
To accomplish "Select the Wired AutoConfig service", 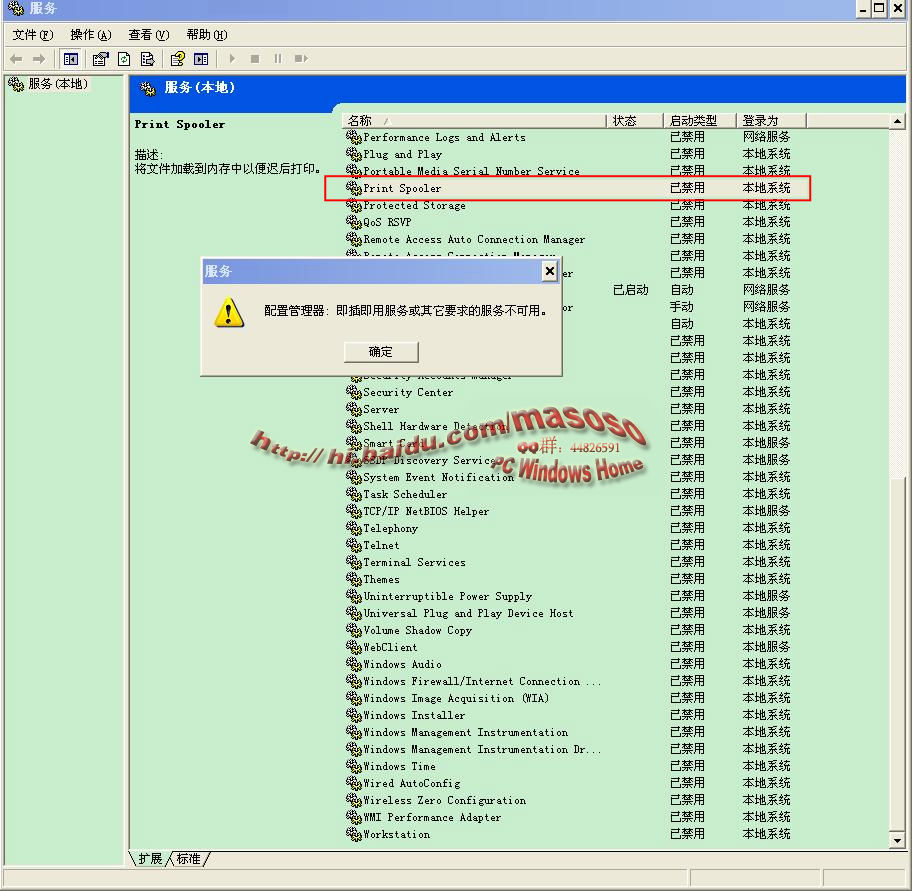I will click(411, 783).
